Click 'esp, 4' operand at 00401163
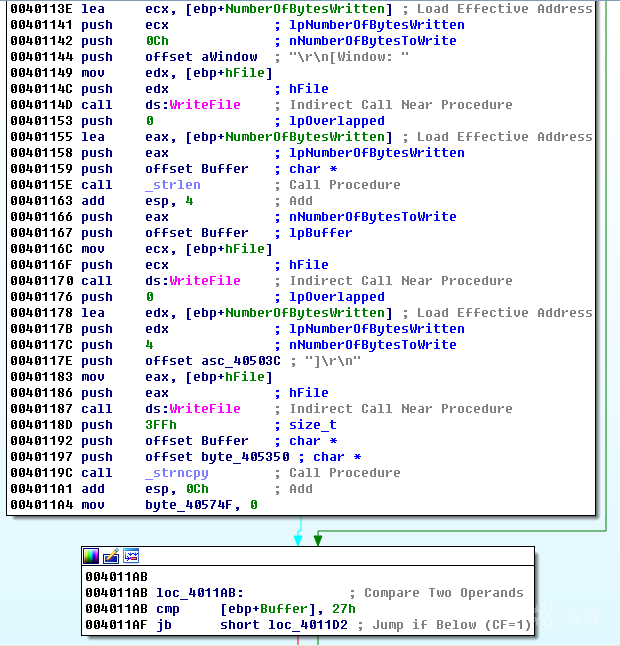620x646 pixels. click(169, 201)
